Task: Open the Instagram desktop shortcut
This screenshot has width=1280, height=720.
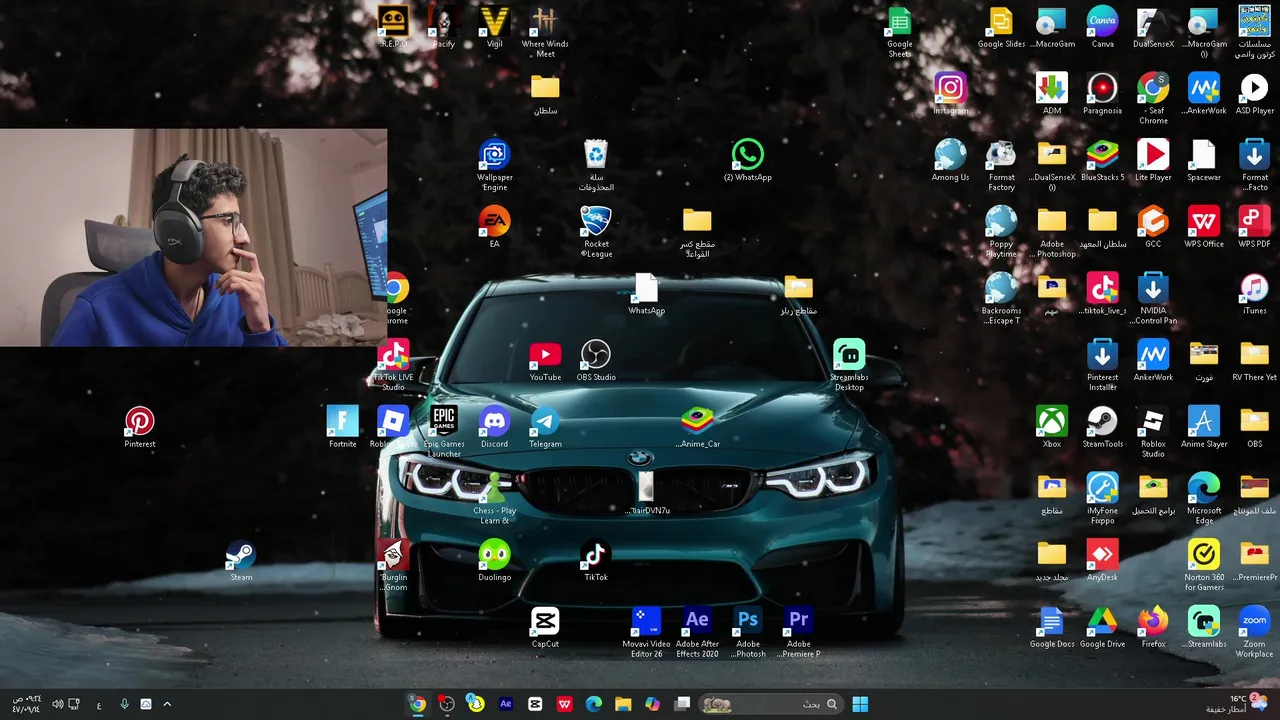Action: pos(950,93)
